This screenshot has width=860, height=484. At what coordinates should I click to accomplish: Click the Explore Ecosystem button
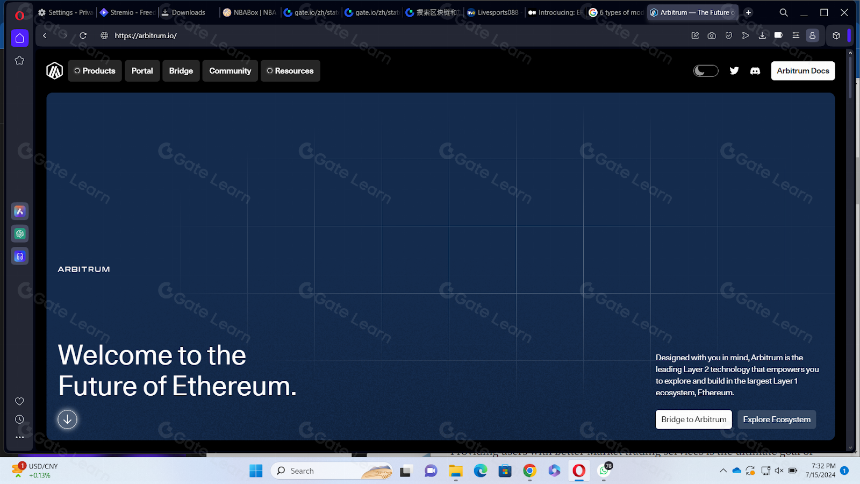pos(777,419)
